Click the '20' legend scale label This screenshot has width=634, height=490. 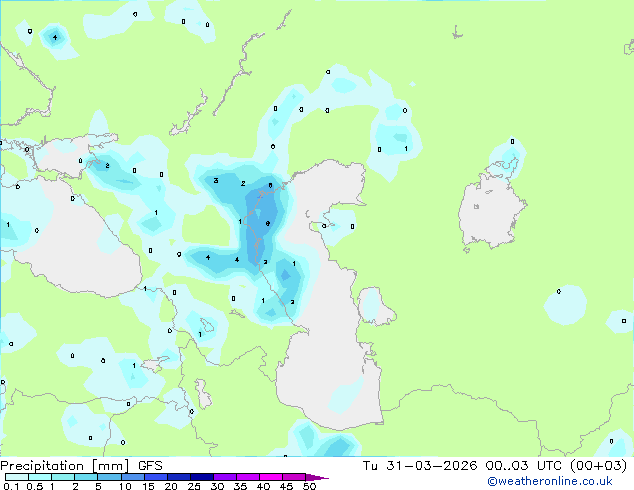coord(171,486)
